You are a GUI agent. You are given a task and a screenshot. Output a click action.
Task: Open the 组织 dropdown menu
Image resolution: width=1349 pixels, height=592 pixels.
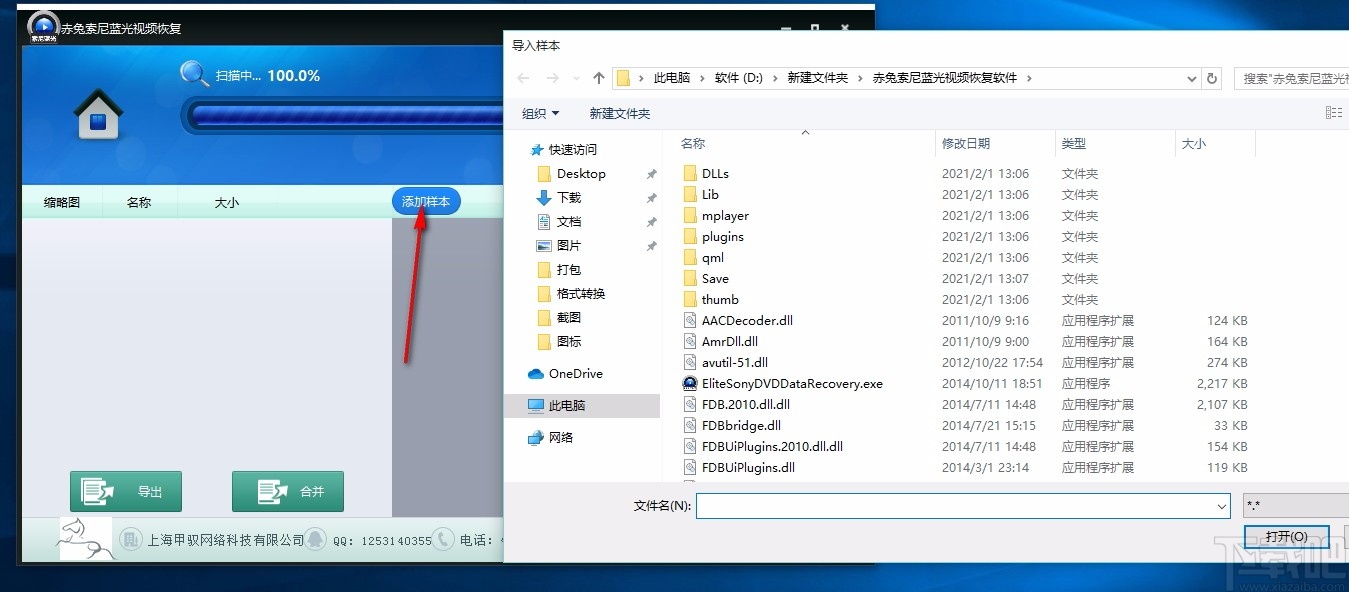[540, 114]
